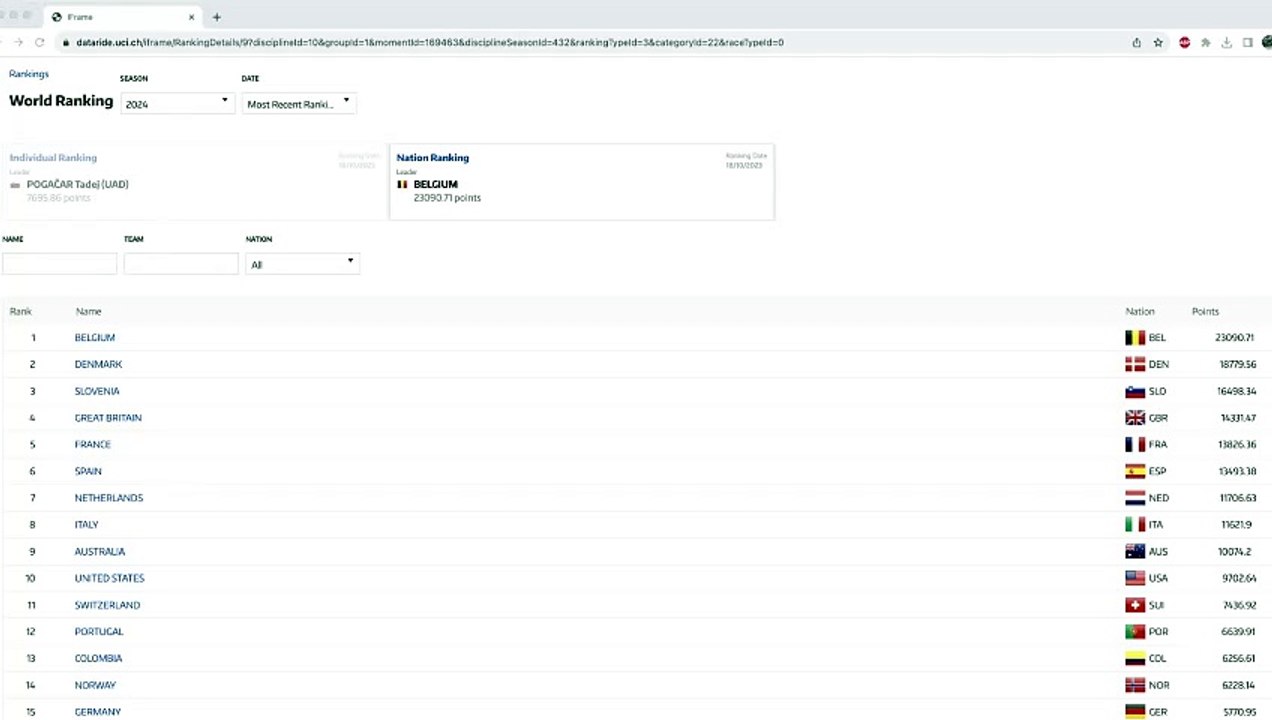
Task: Open the Season 2024 dropdown
Action: coord(177,103)
